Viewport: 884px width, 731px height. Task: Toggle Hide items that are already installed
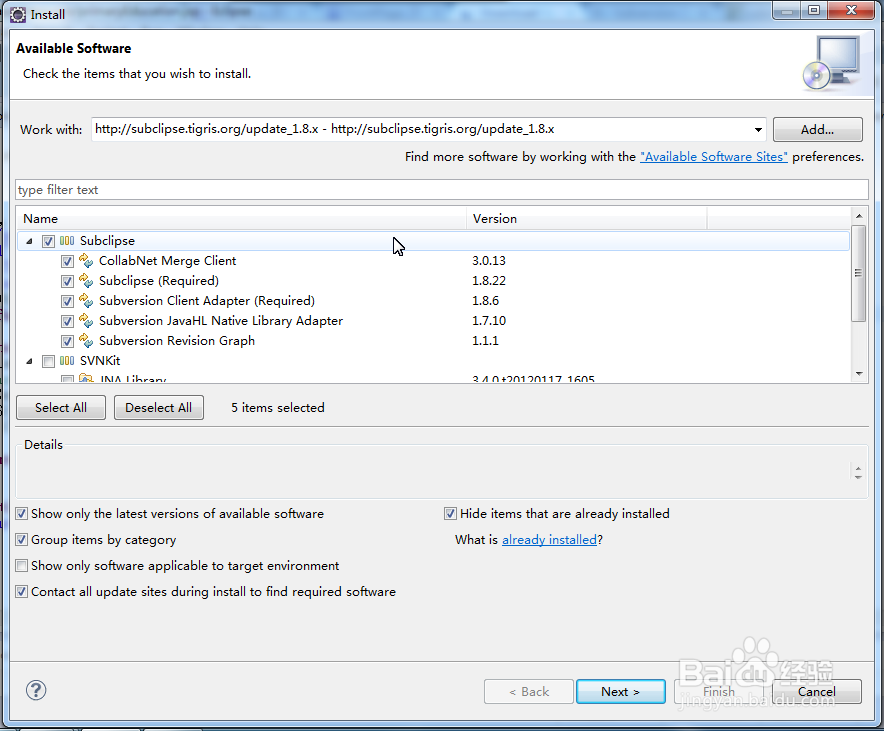click(450, 513)
